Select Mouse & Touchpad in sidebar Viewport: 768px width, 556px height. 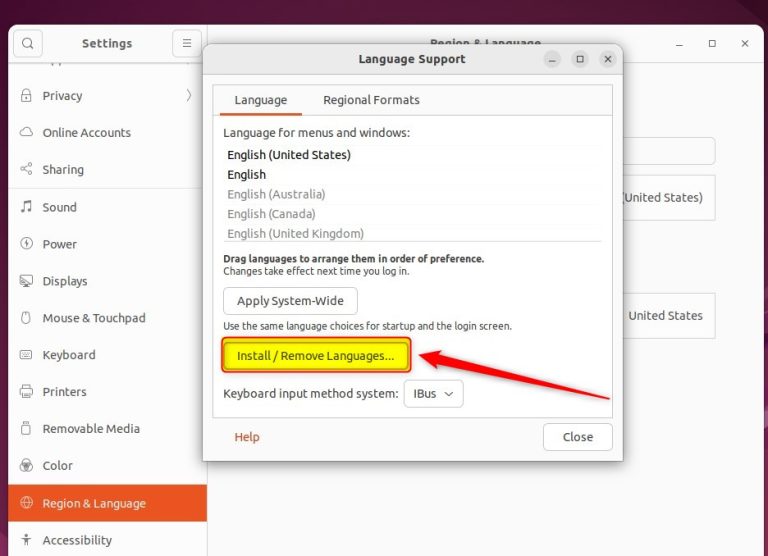[107, 317]
